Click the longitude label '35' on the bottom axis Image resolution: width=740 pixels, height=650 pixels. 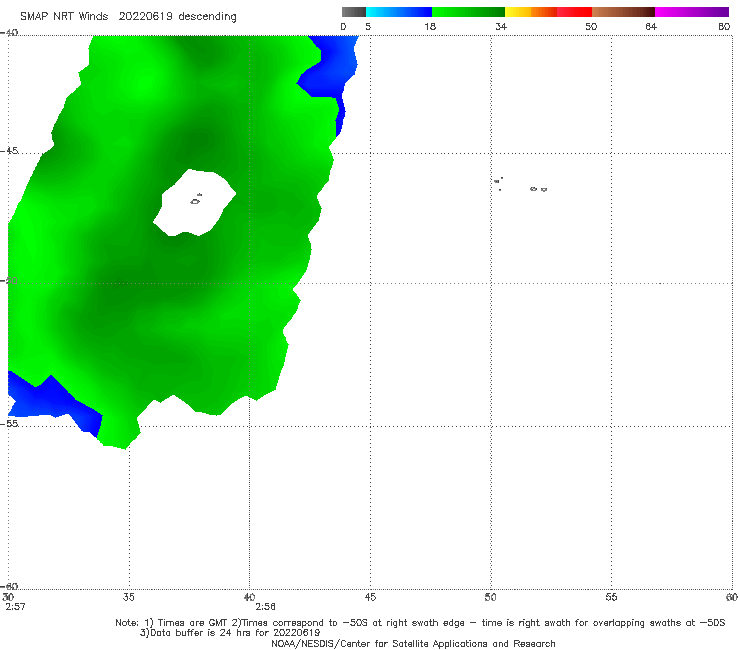pyautogui.click(x=128, y=597)
